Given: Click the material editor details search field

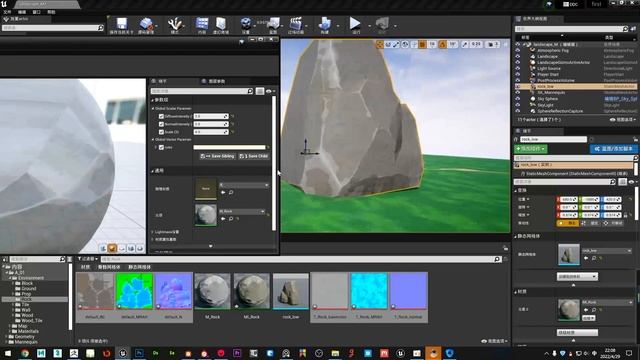Looking at the screenshot, I should pyautogui.click(x=202, y=91).
